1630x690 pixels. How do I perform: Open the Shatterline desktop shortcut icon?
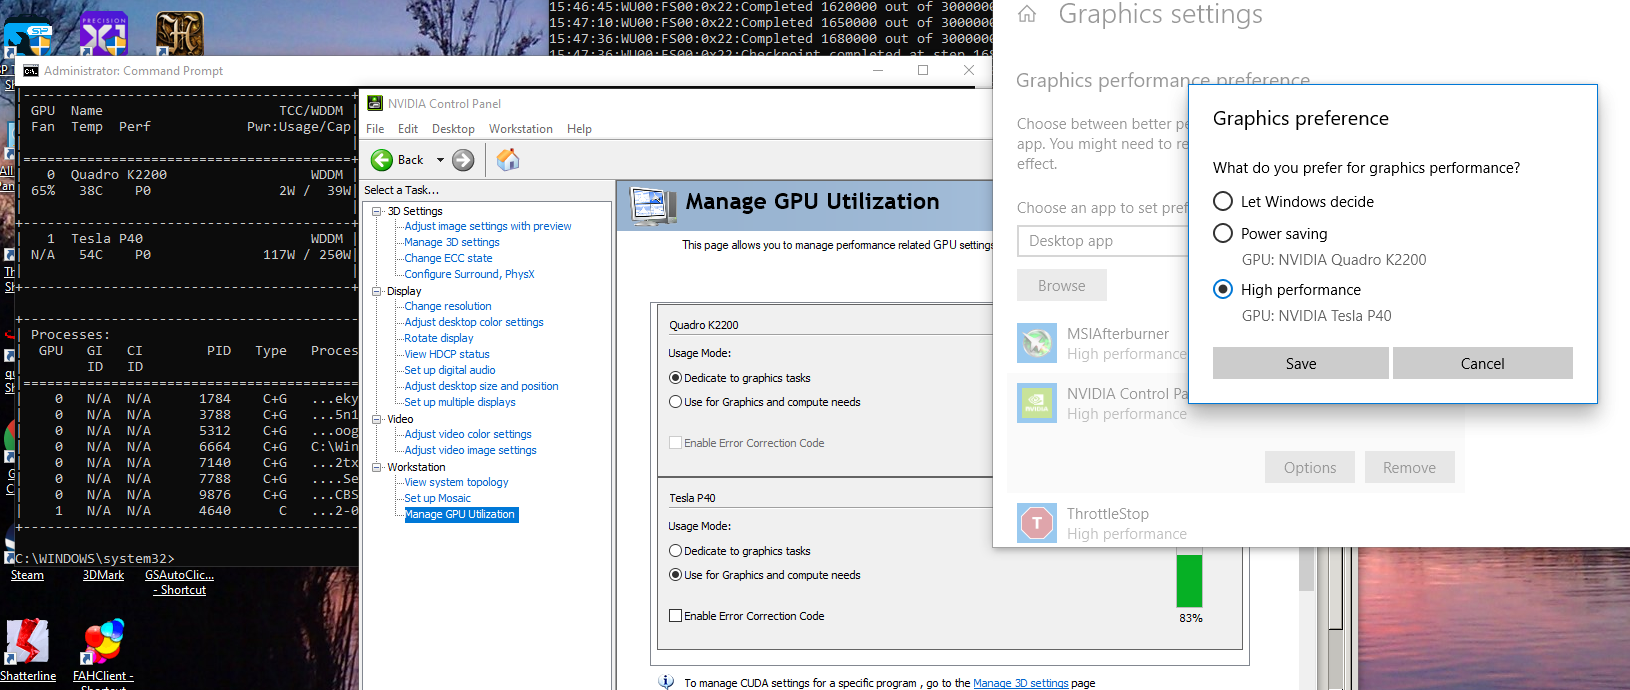[x=27, y=642]
